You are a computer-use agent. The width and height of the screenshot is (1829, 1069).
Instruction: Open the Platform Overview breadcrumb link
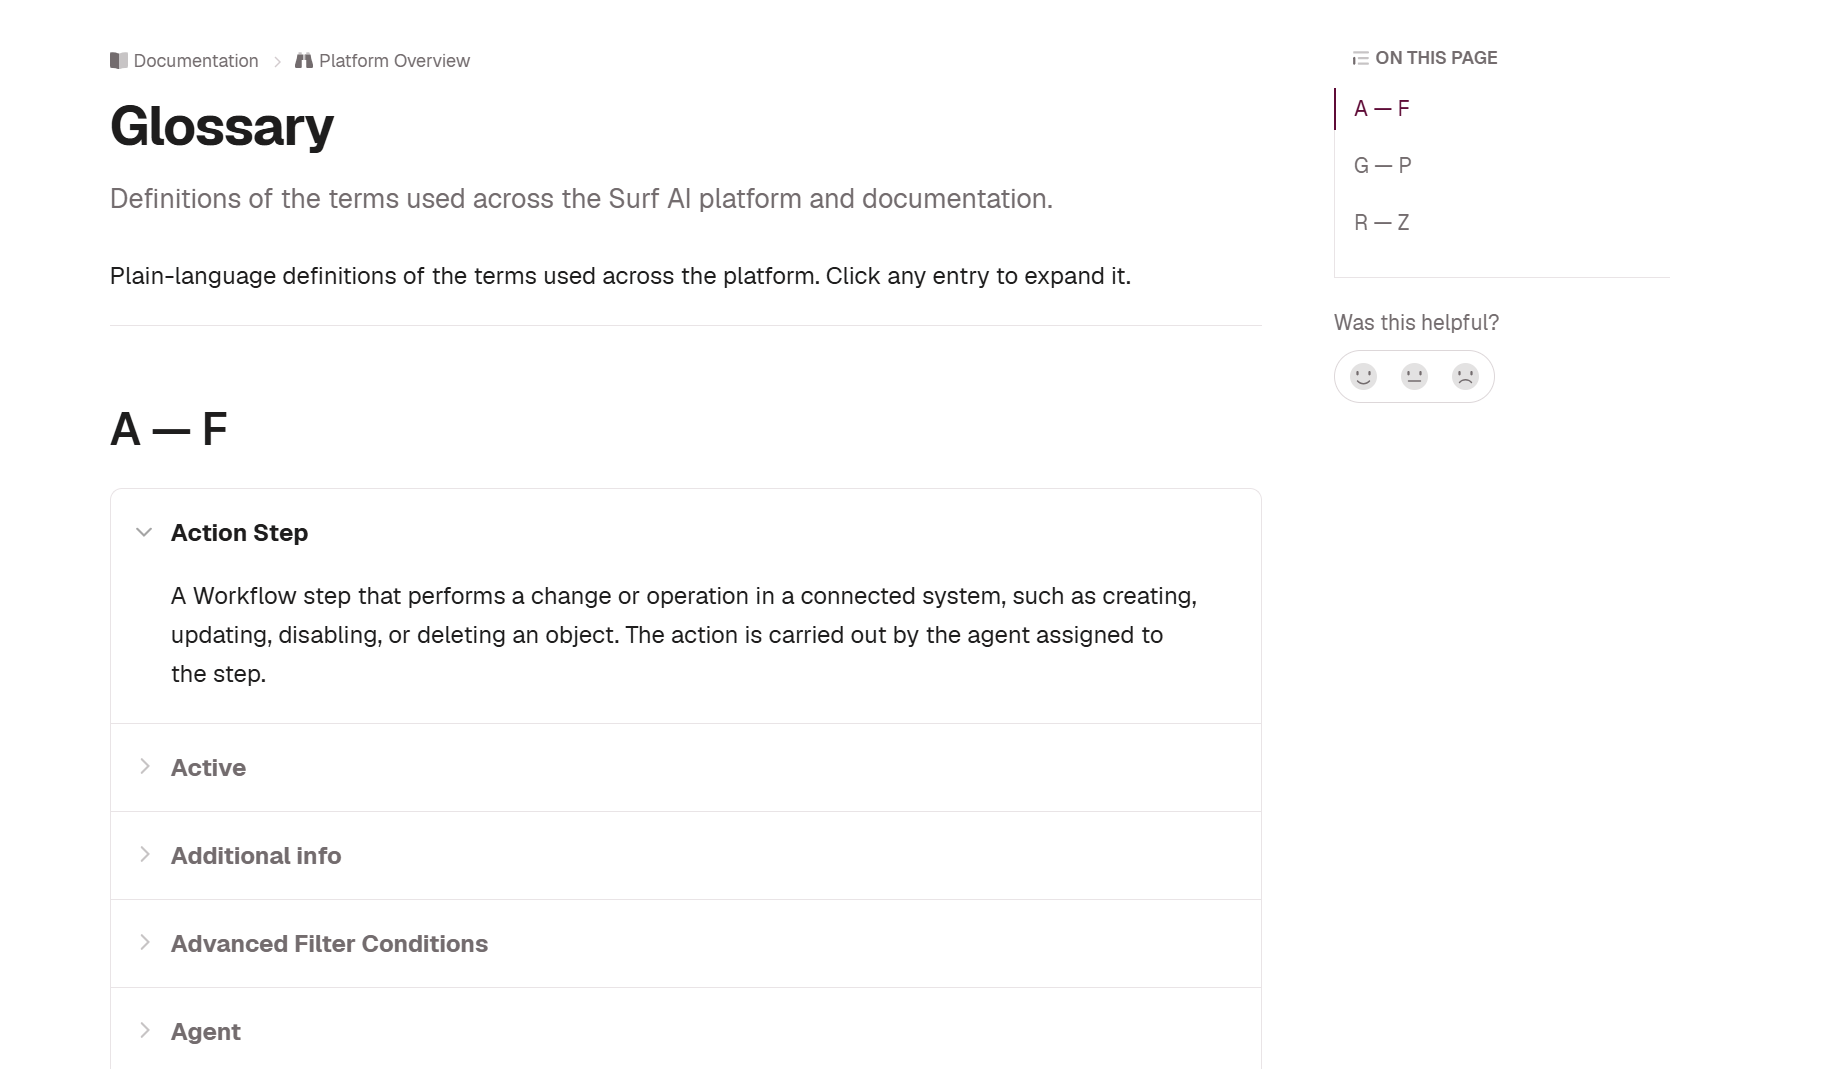[394, 61]
